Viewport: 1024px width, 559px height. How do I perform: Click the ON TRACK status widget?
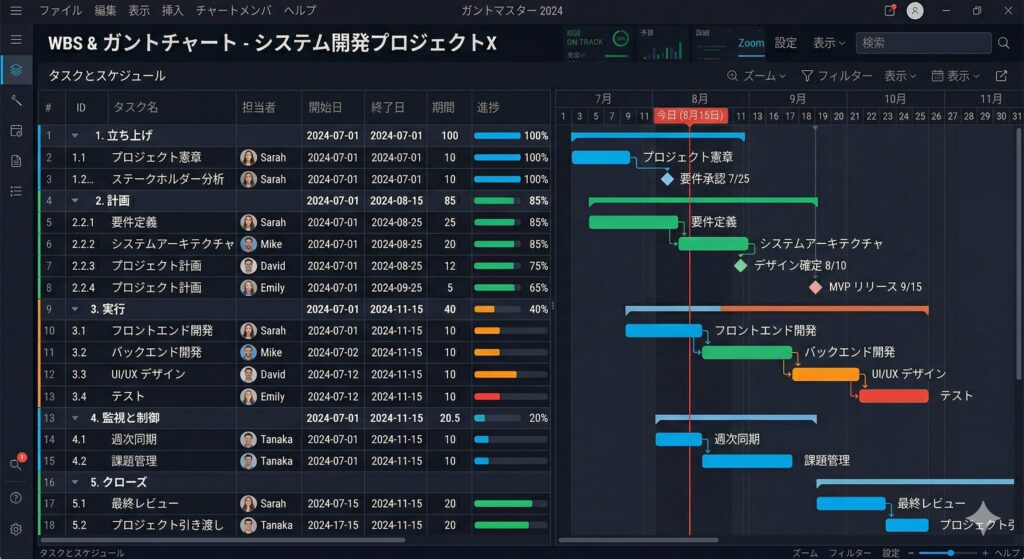(598, 44)
